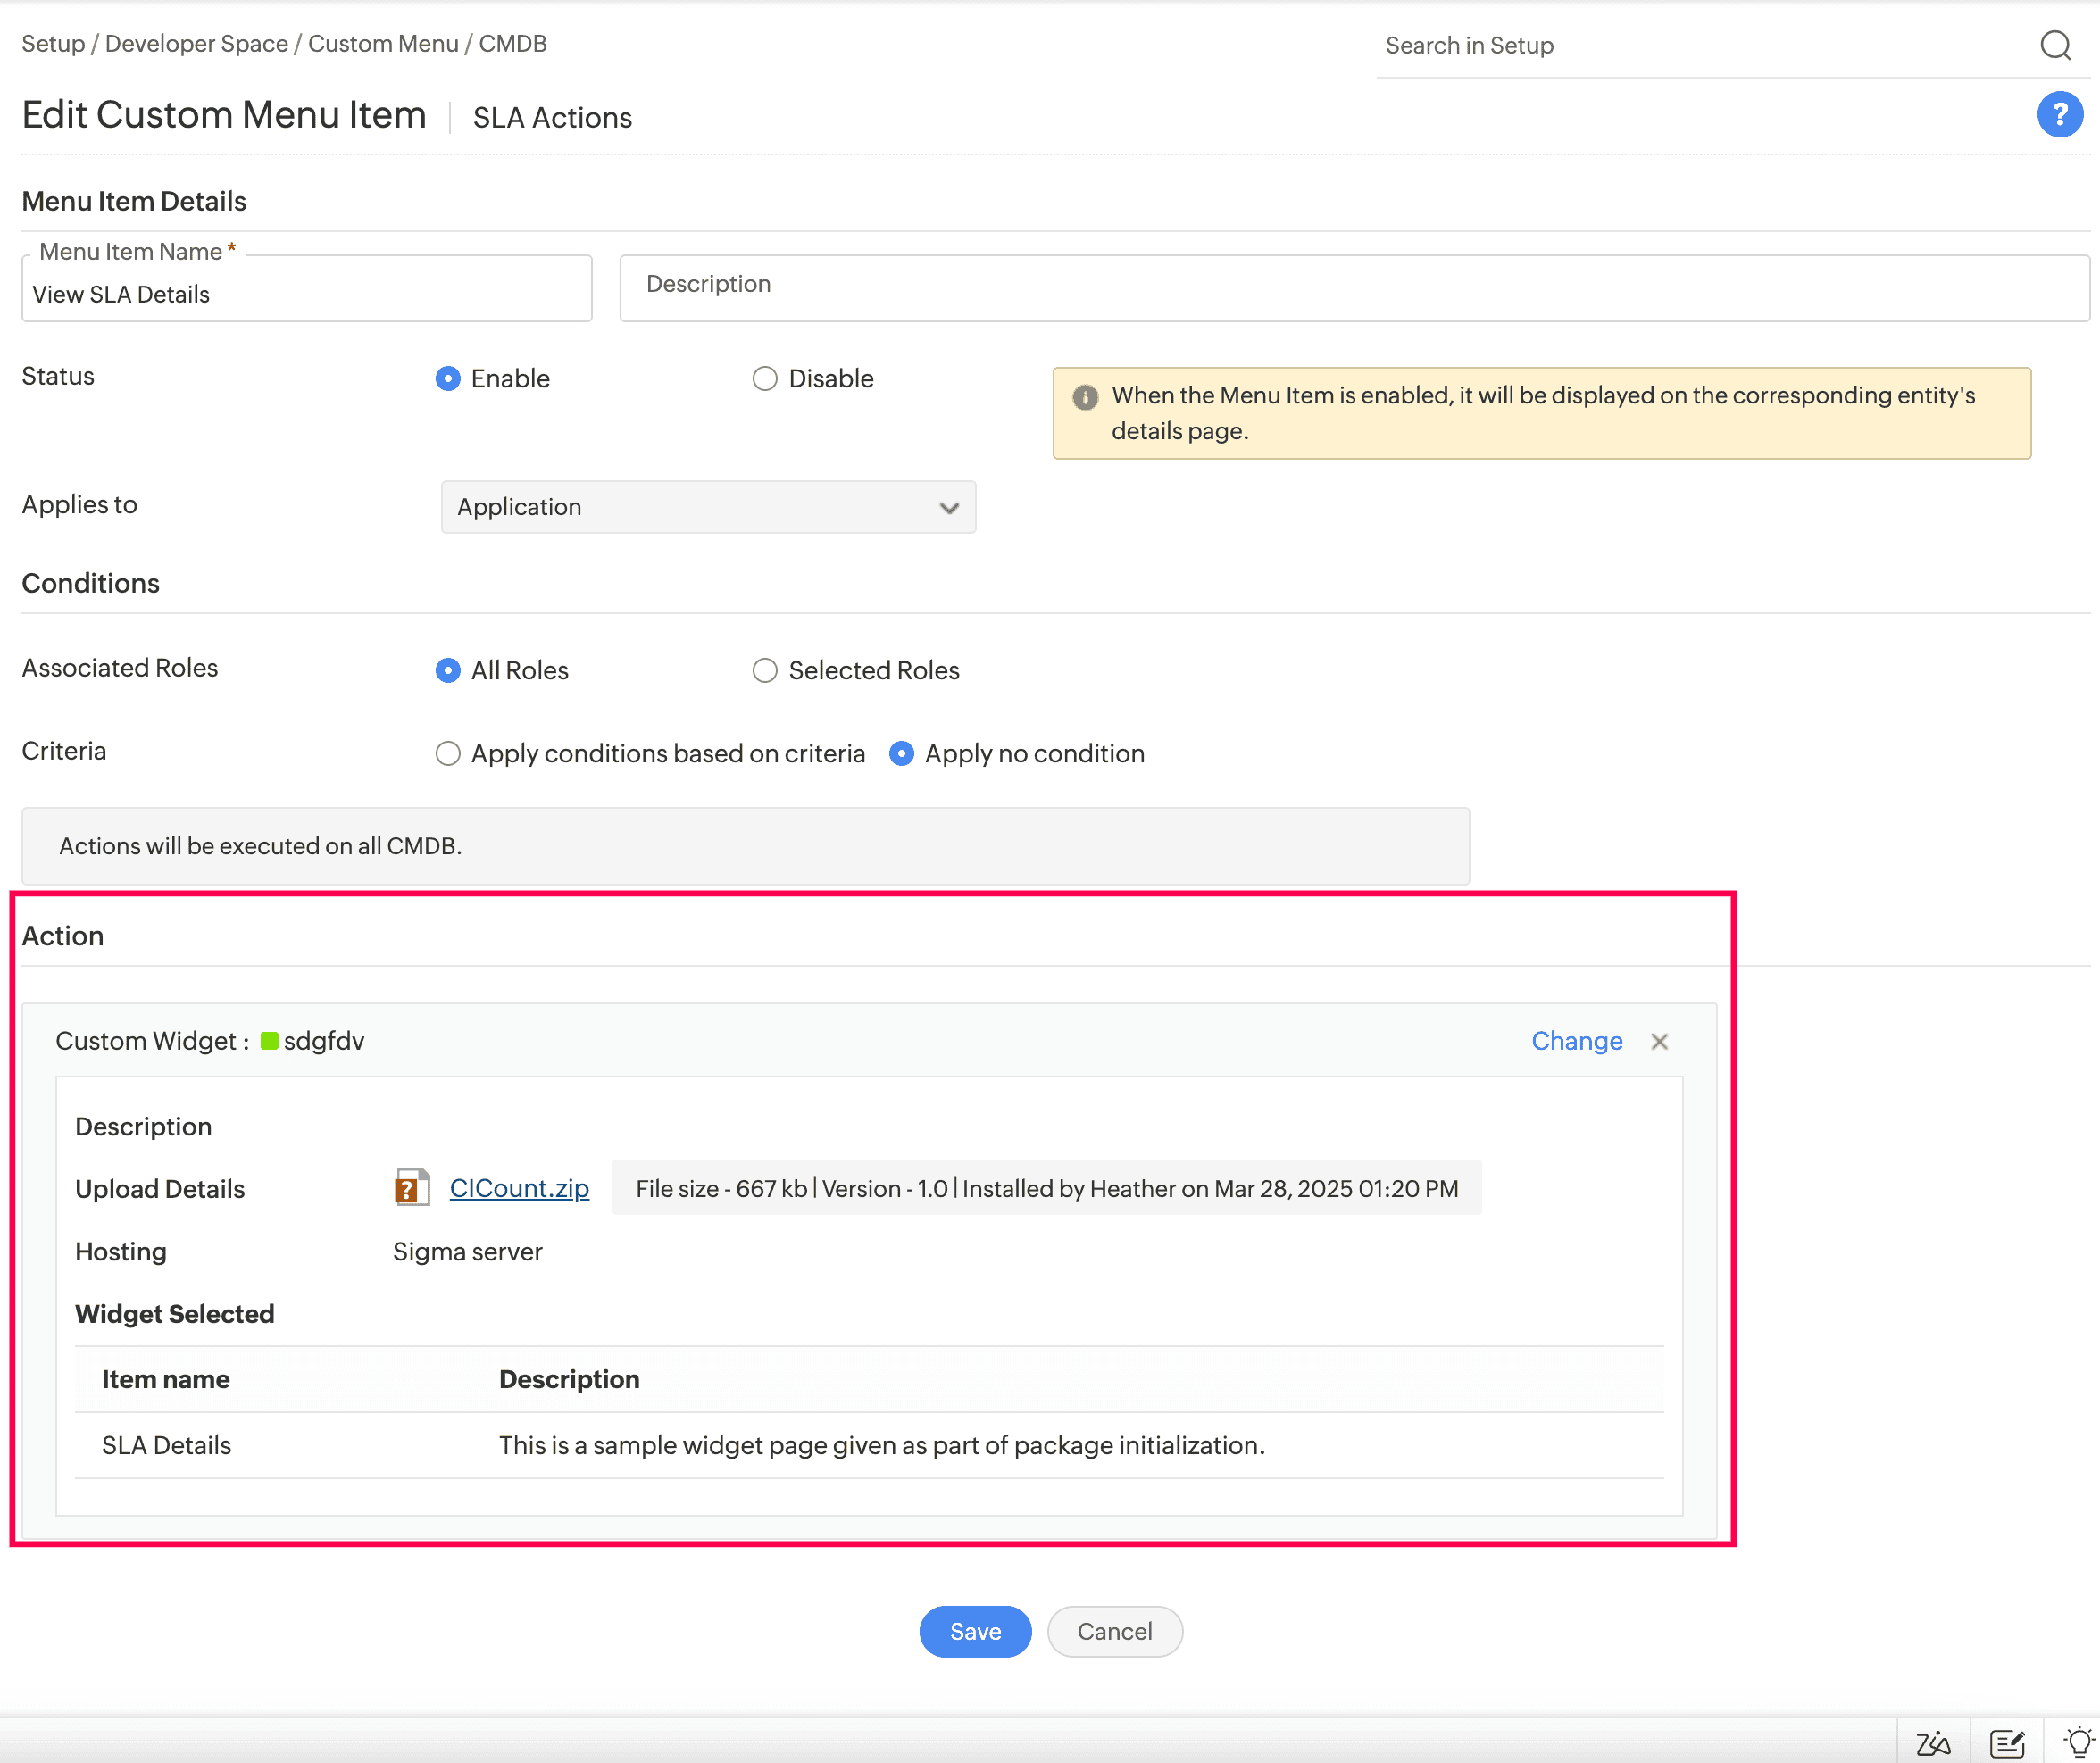Image resolution: width=2100 pixels, height=1763 pixels.
Task: Expand the Application selector chevron
Action: [947, 507]
